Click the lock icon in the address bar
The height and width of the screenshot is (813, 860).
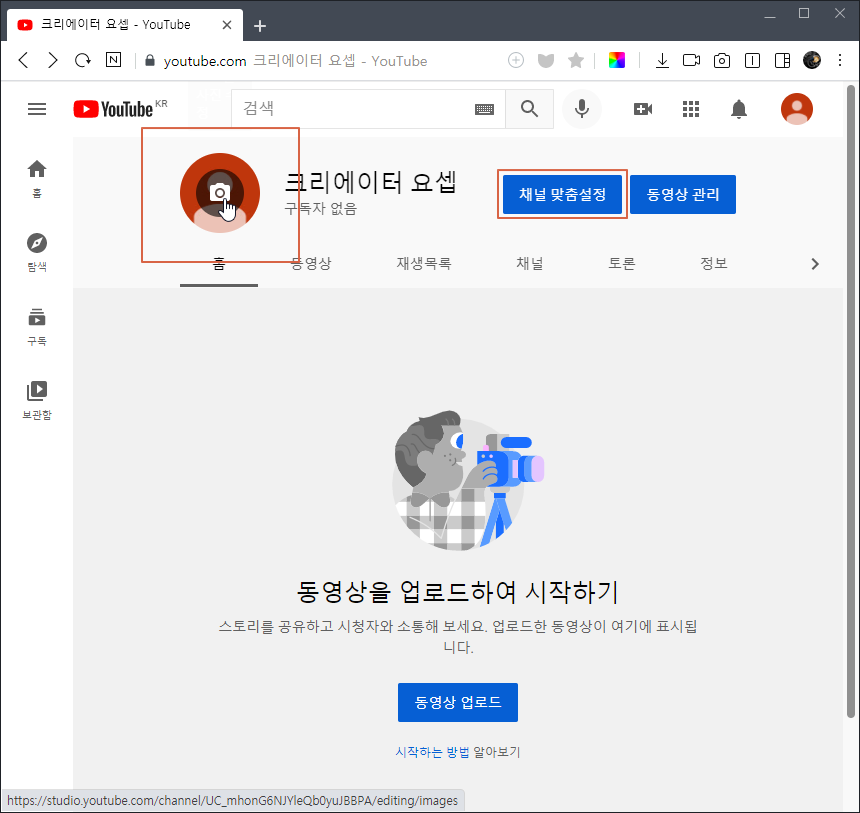[150, 60]
